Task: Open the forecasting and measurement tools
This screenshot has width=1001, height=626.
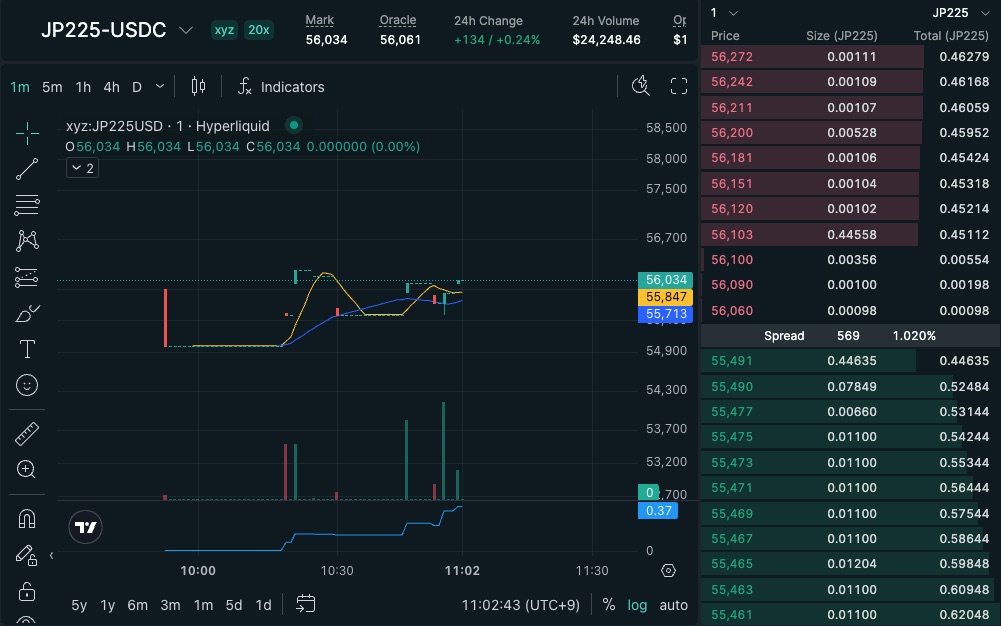Action: point(27,277)
